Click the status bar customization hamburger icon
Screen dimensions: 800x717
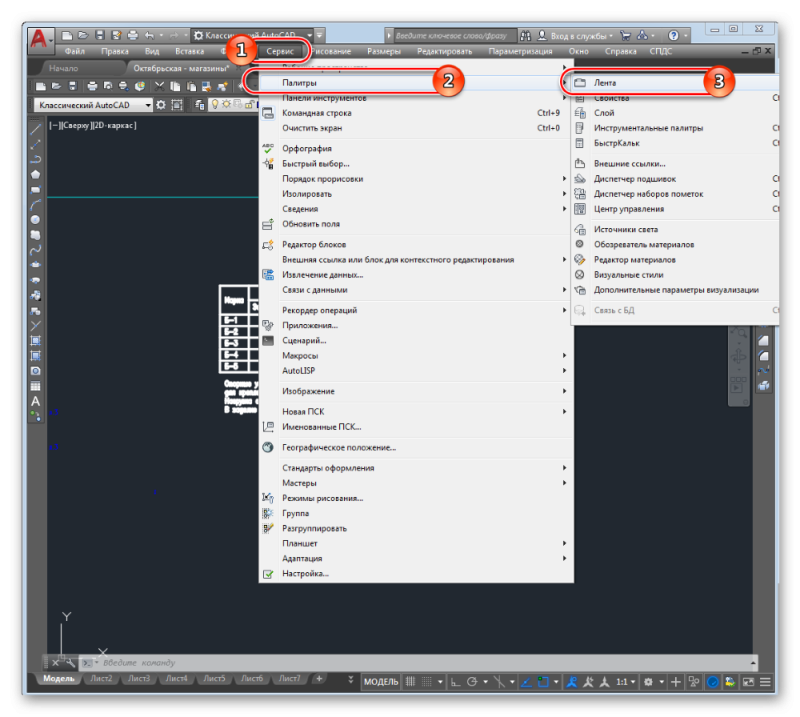[765, 682]
